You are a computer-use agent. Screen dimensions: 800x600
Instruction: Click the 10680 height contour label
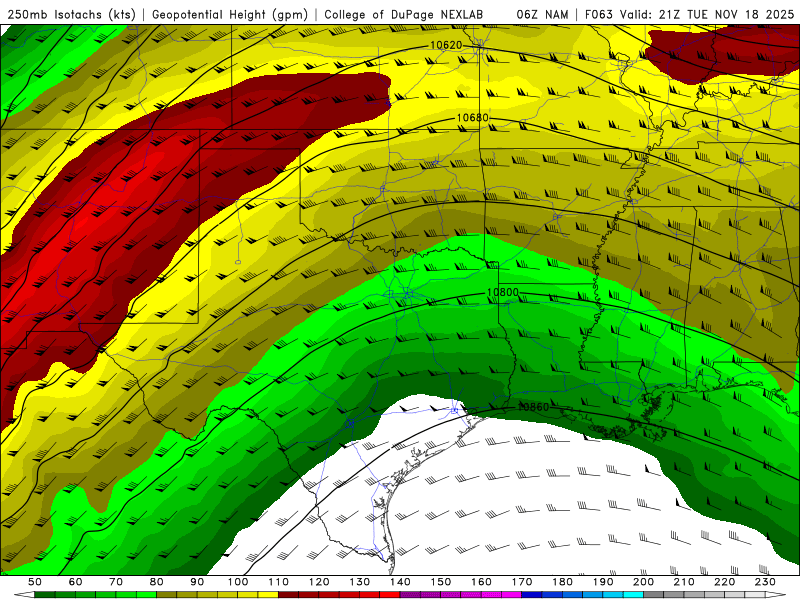[472, 118]
